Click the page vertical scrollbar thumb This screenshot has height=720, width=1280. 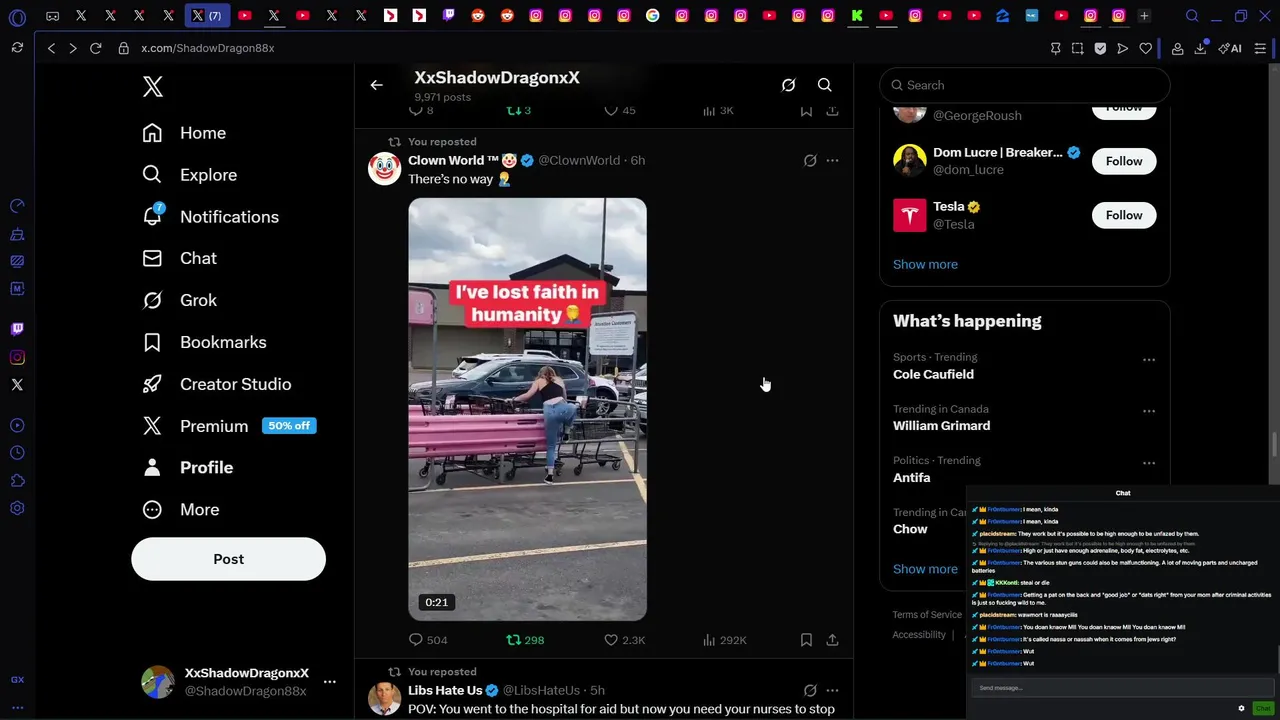pos(1275,443)
